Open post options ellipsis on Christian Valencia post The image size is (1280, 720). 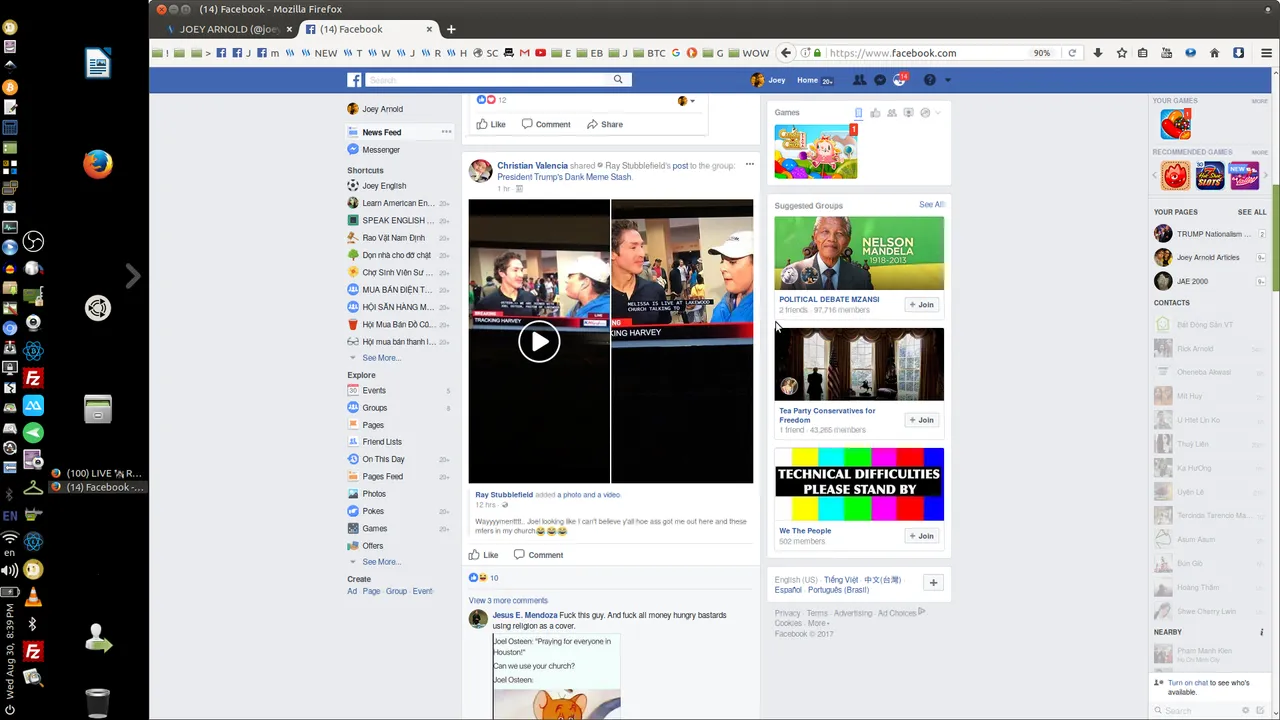click(749, 164)
